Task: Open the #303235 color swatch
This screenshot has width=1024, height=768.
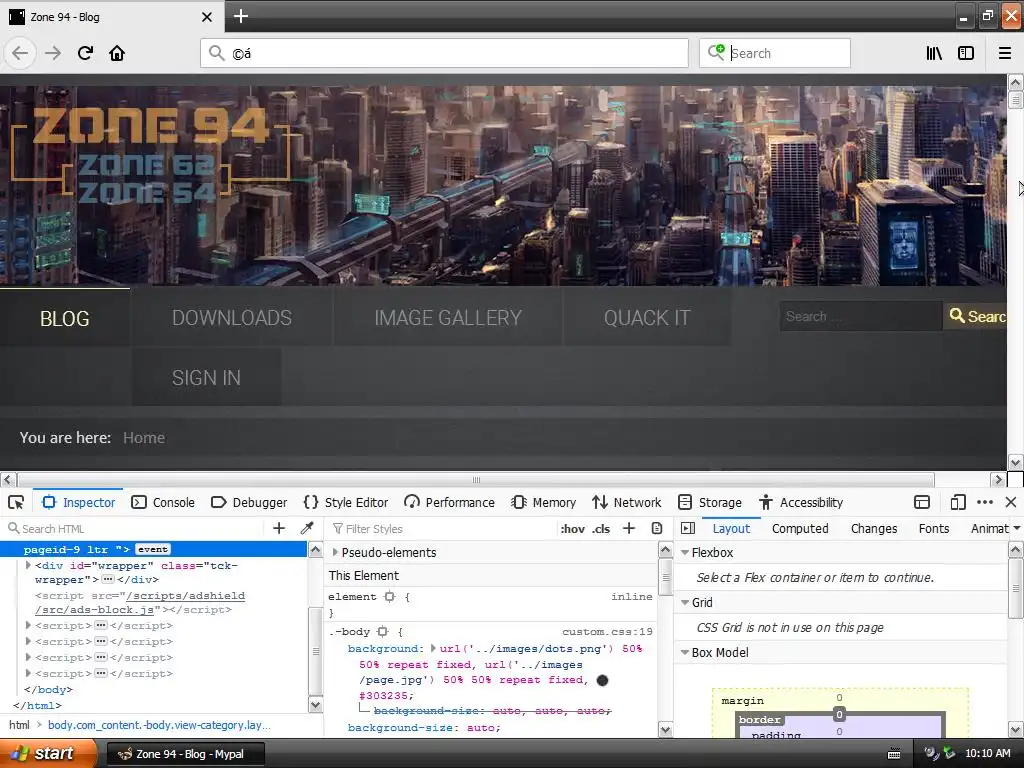Action: [x=603, y=680]
